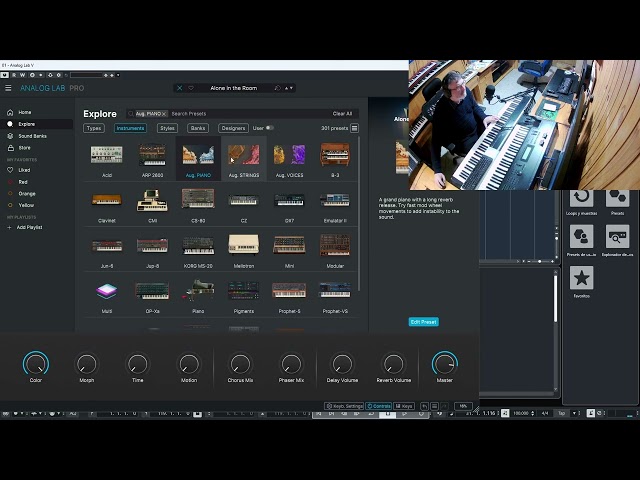Open preset name Alone in the Room

pos(233,88)
